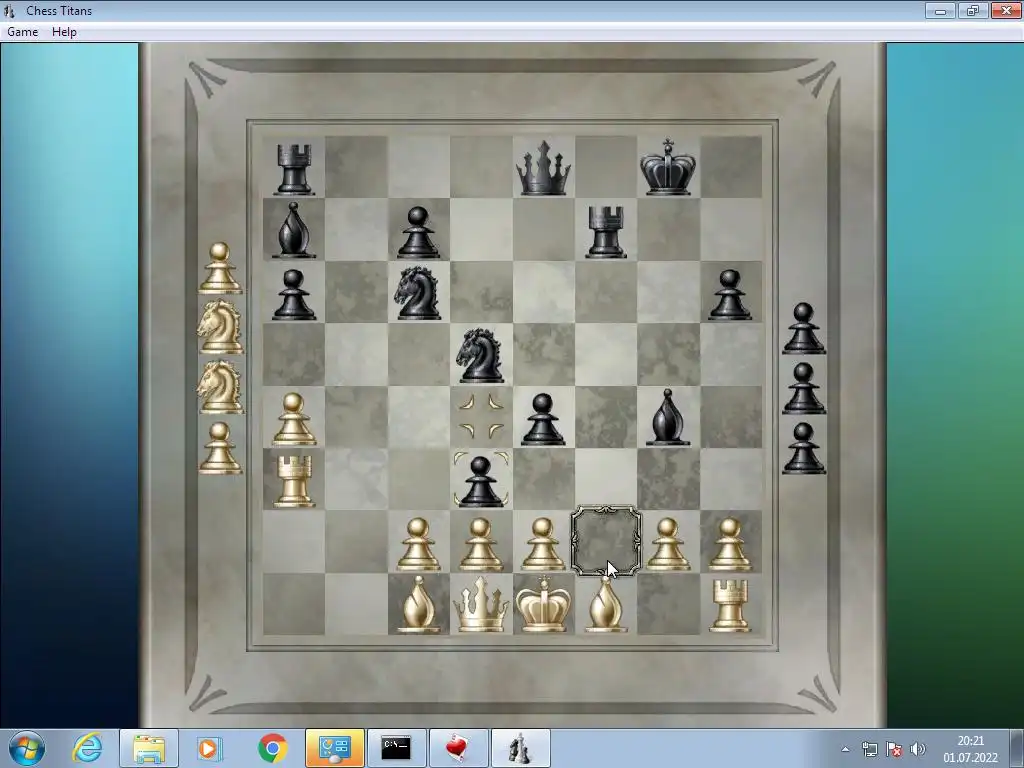The height and width of the screenshot is (768, 1024).
Task: Select the black bishop on g4
Action: [x=668, y=417]
